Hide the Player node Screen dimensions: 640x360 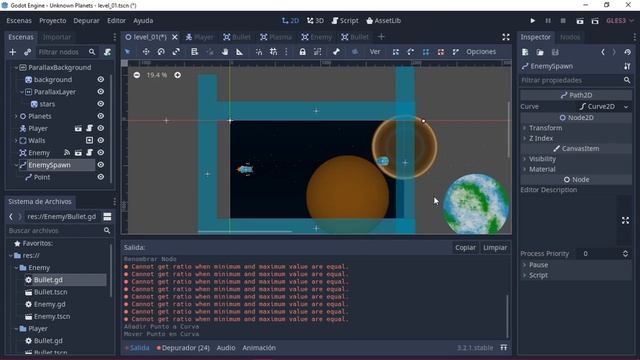coord(100,128)
